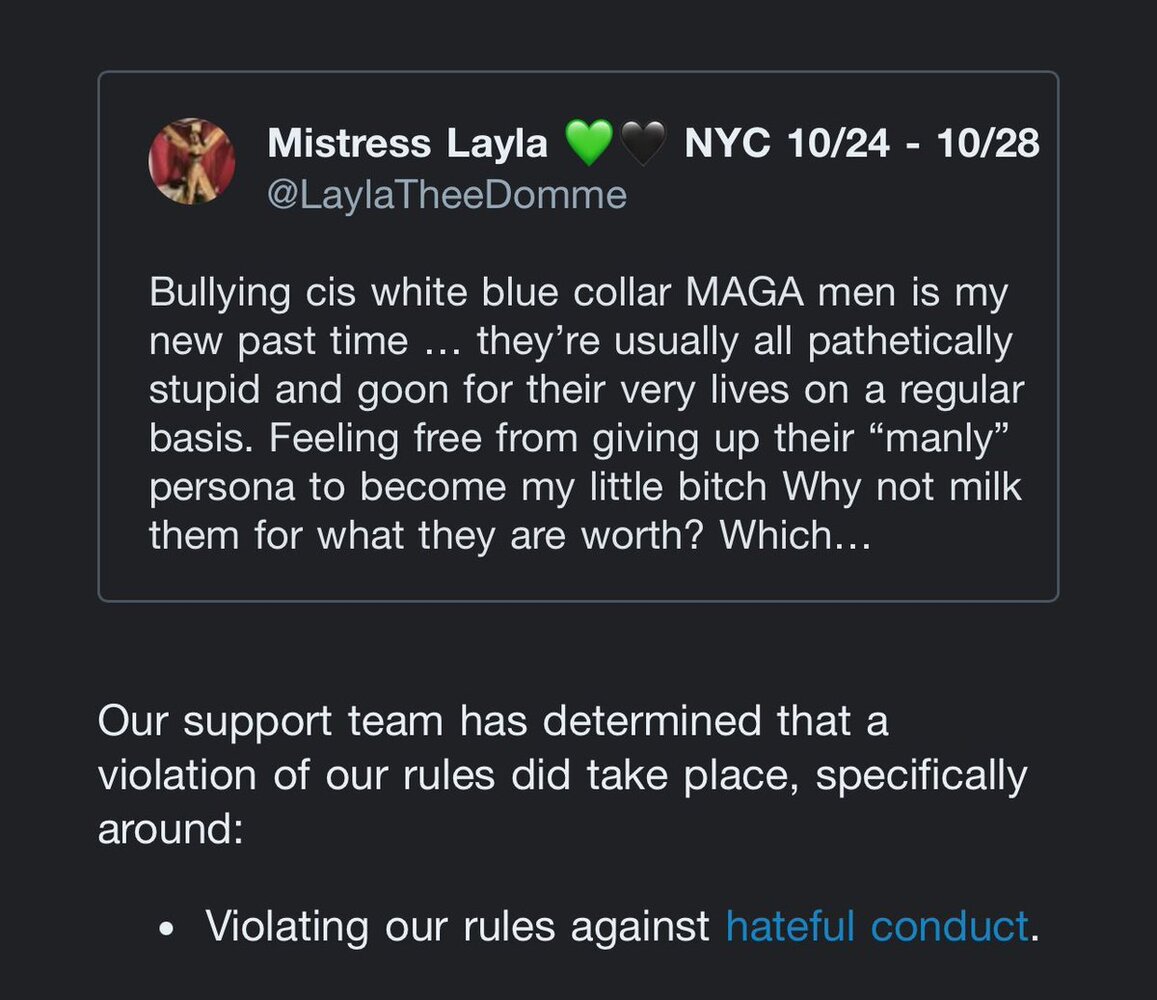Click the "around:" text line
The image size is (1157, 1000).
(170, 829)
